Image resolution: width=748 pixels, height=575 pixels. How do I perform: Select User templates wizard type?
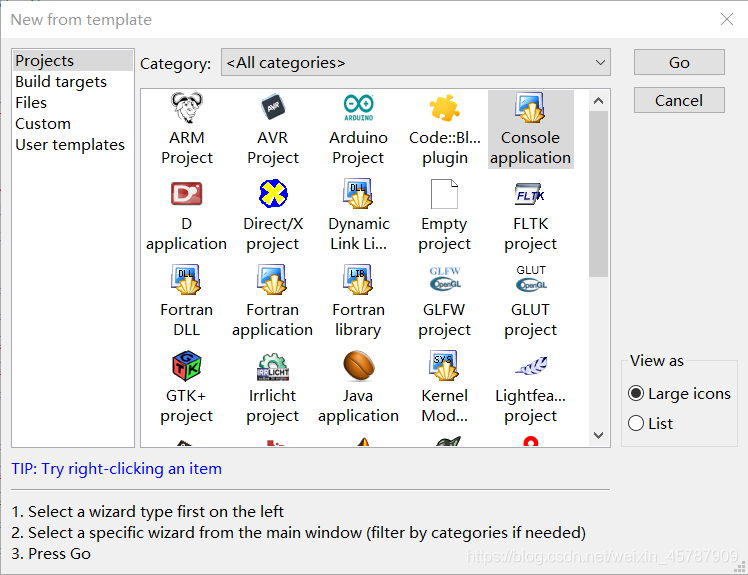tap(73, 145)
